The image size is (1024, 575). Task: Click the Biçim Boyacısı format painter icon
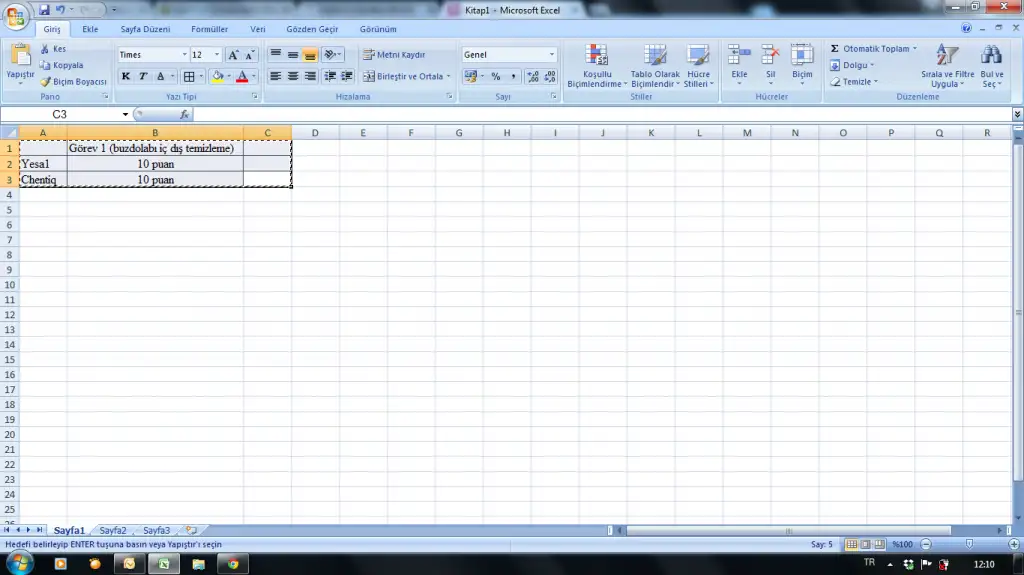coord(45,82)
